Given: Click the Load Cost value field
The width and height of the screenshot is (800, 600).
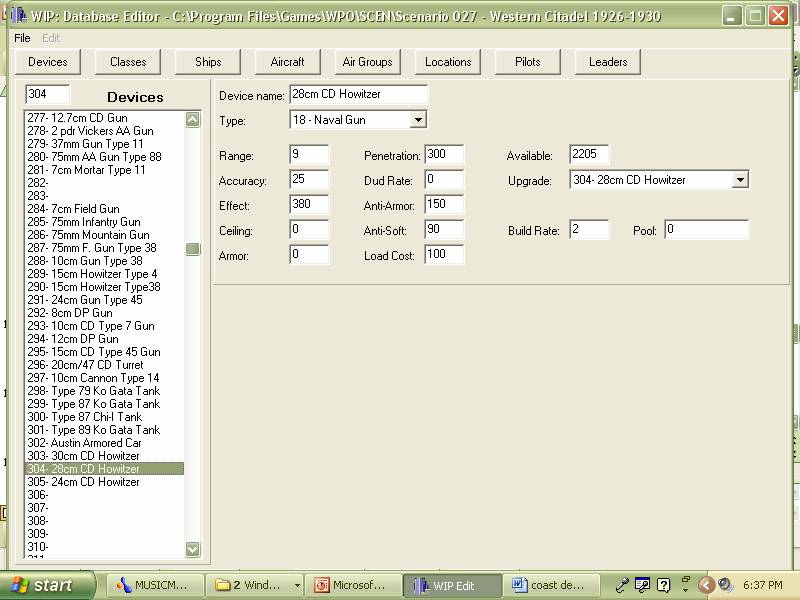Looking at the screenshot, I should click(444, 254).
